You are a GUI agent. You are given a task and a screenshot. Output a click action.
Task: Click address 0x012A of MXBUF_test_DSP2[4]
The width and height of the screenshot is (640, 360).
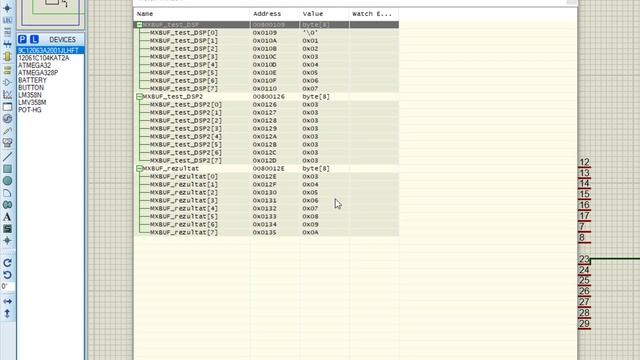pyautogui.click(x=264, y=137)
